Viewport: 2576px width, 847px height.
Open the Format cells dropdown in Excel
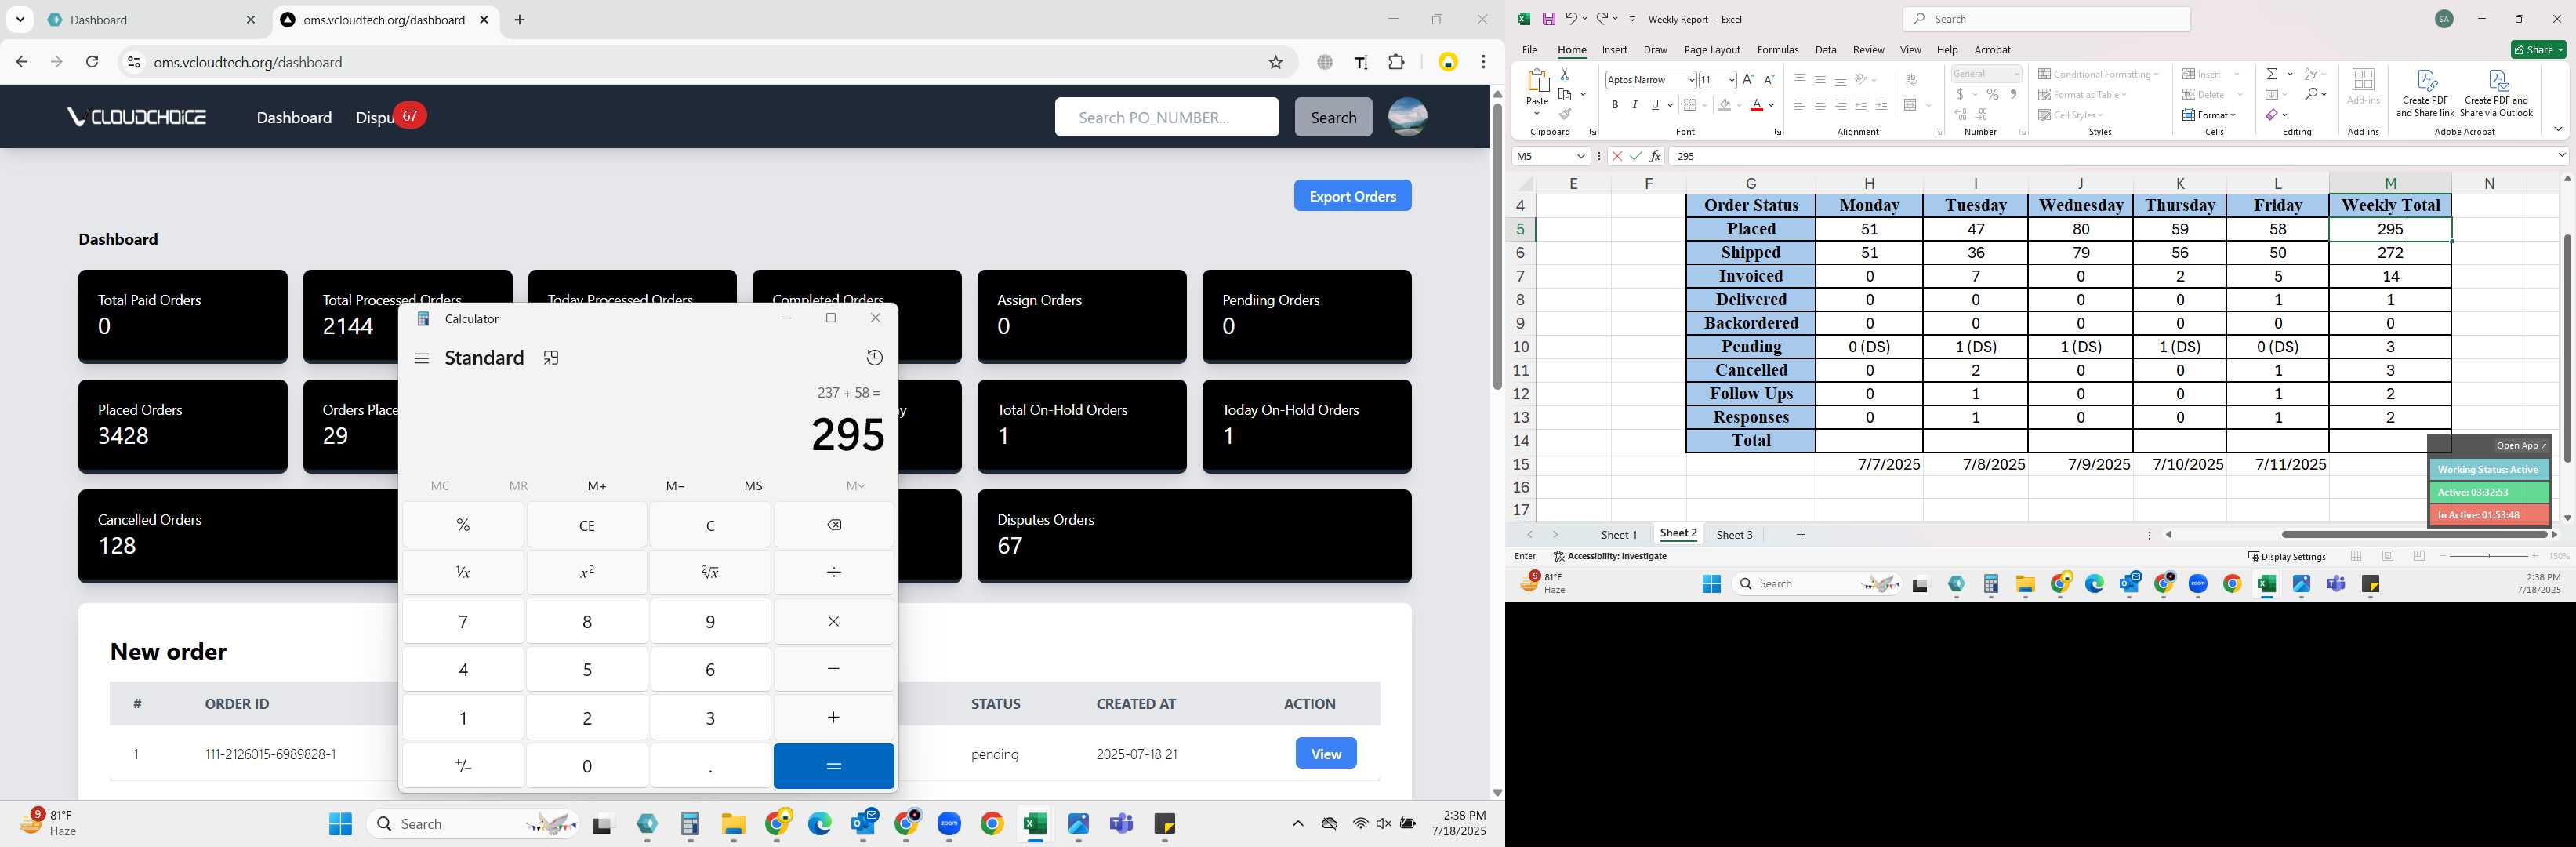pos(2210,115)
